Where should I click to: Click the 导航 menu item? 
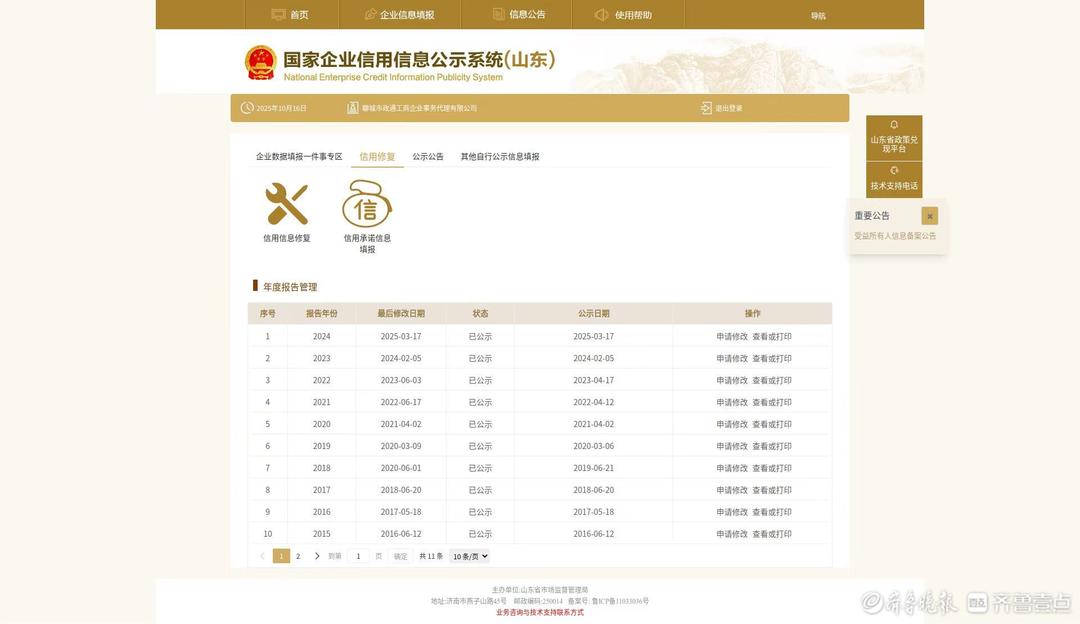(x=818, y=16)
